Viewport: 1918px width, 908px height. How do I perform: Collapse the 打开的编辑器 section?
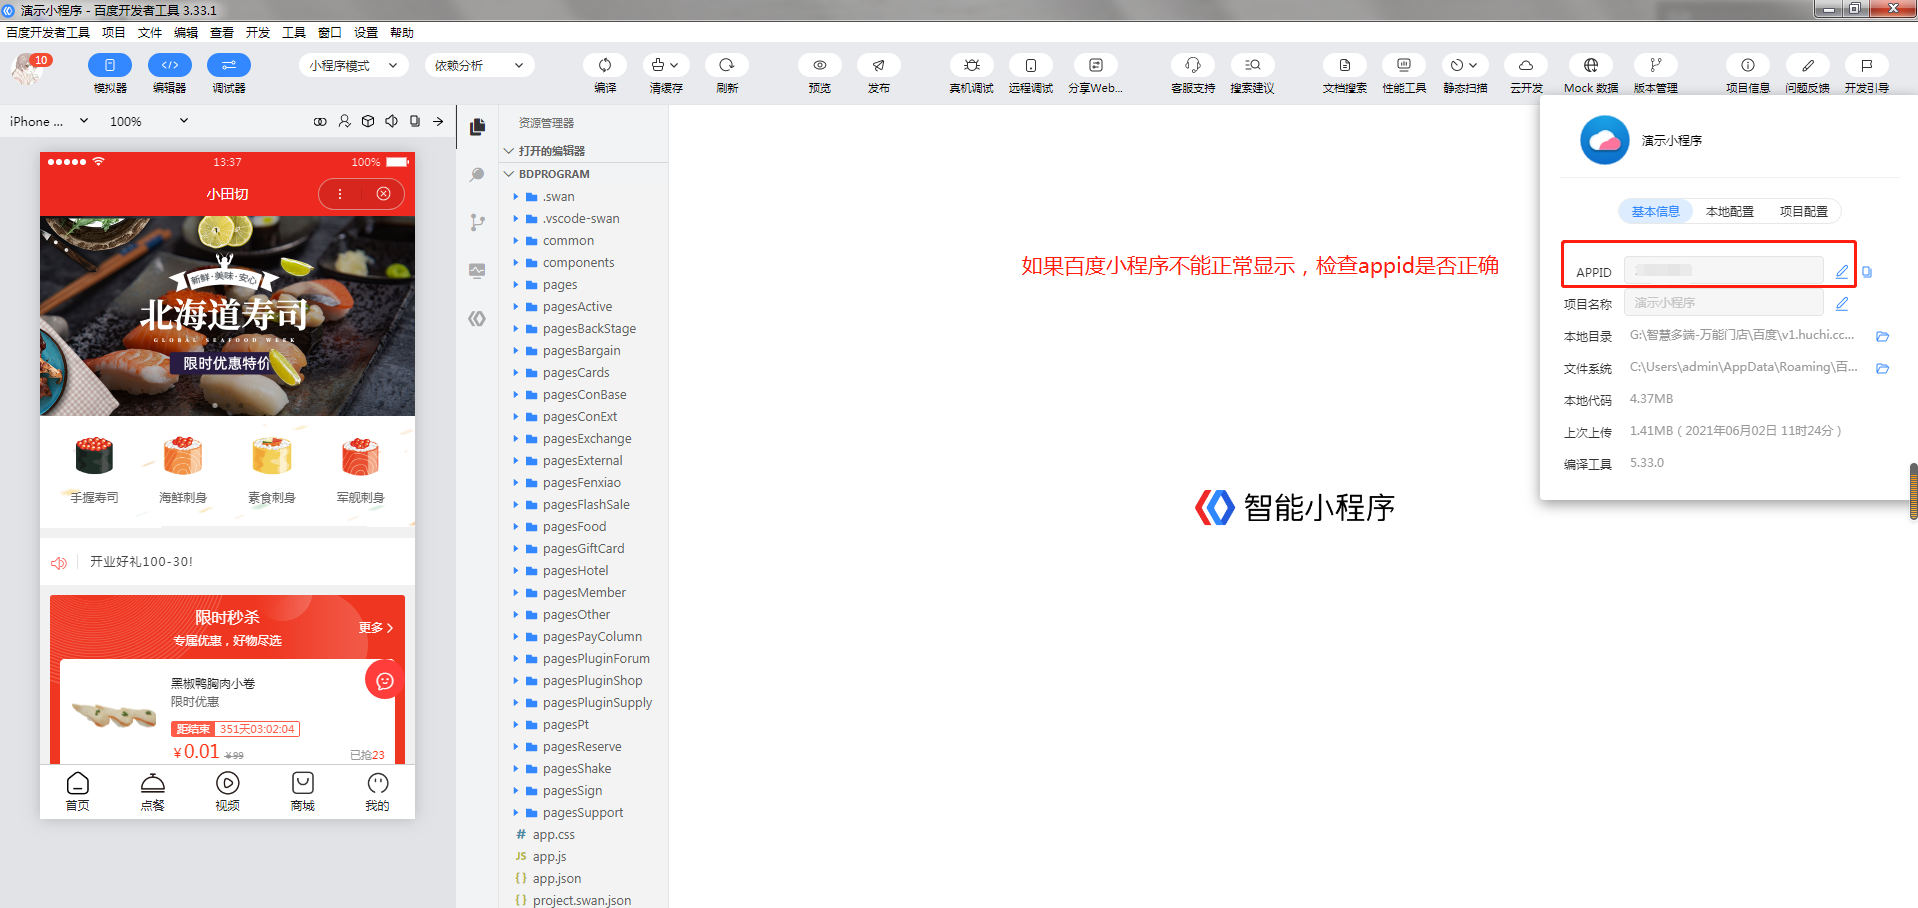[583, 151]
